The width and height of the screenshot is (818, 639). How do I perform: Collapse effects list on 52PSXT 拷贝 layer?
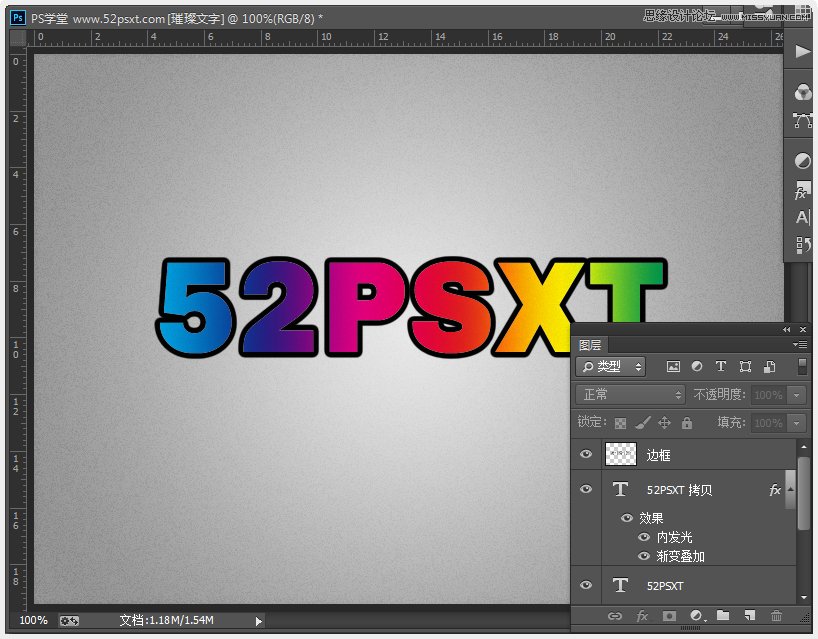pos(791,489)
